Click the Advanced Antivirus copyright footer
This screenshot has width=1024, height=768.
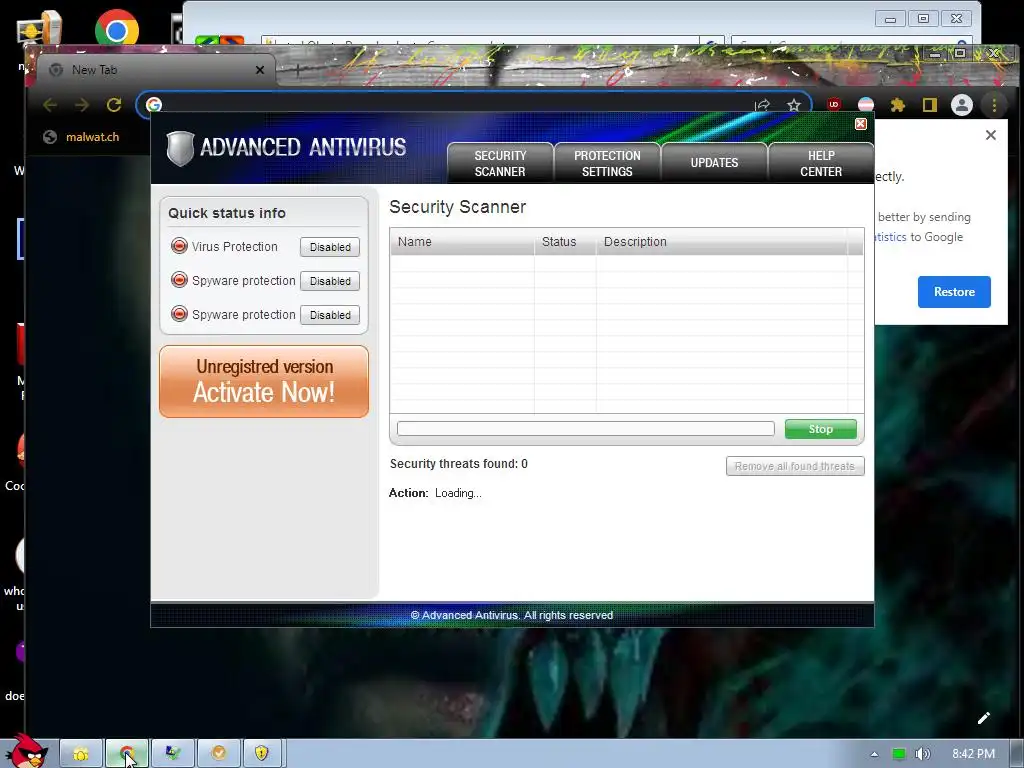coord(511,615)
